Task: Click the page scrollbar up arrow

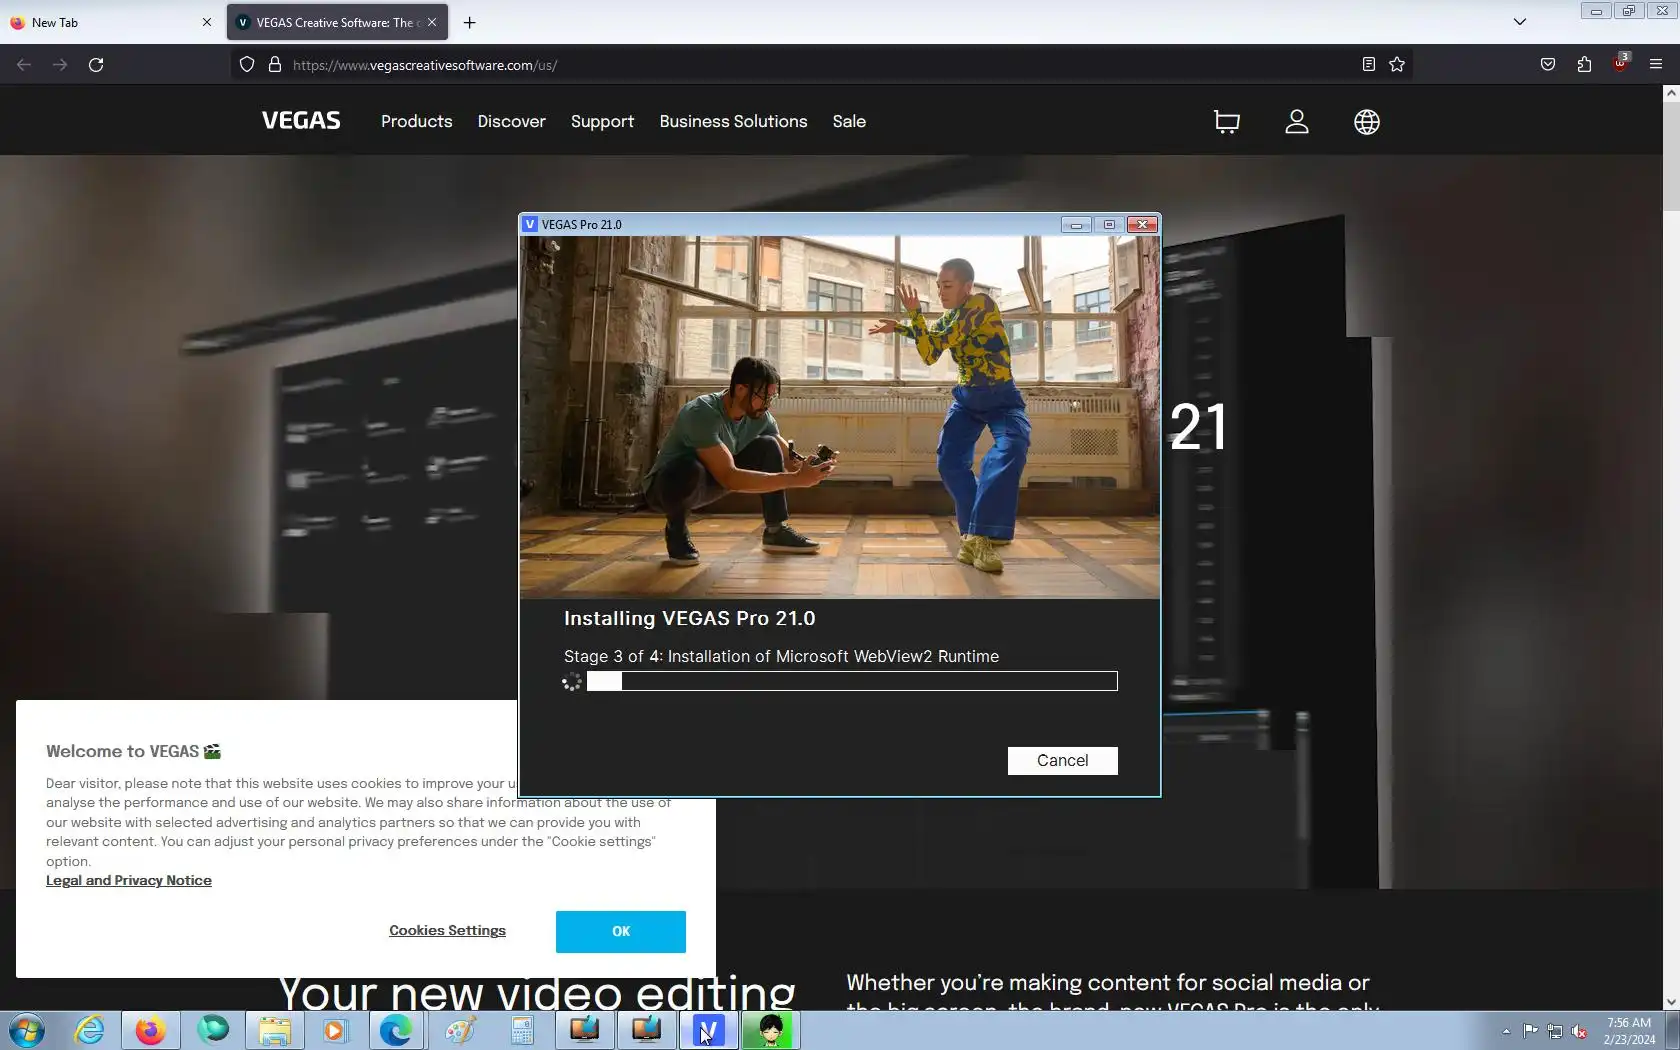Action: click(1671, 93)
